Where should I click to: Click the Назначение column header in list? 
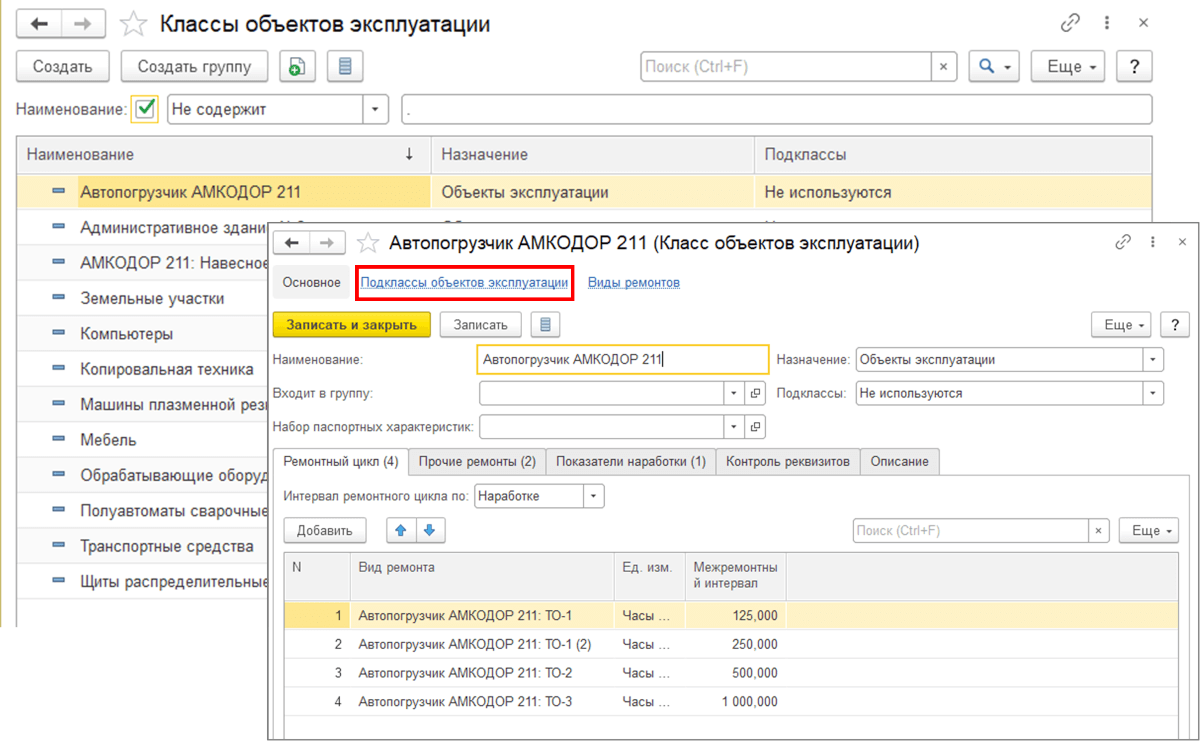(x=592, y=155)
